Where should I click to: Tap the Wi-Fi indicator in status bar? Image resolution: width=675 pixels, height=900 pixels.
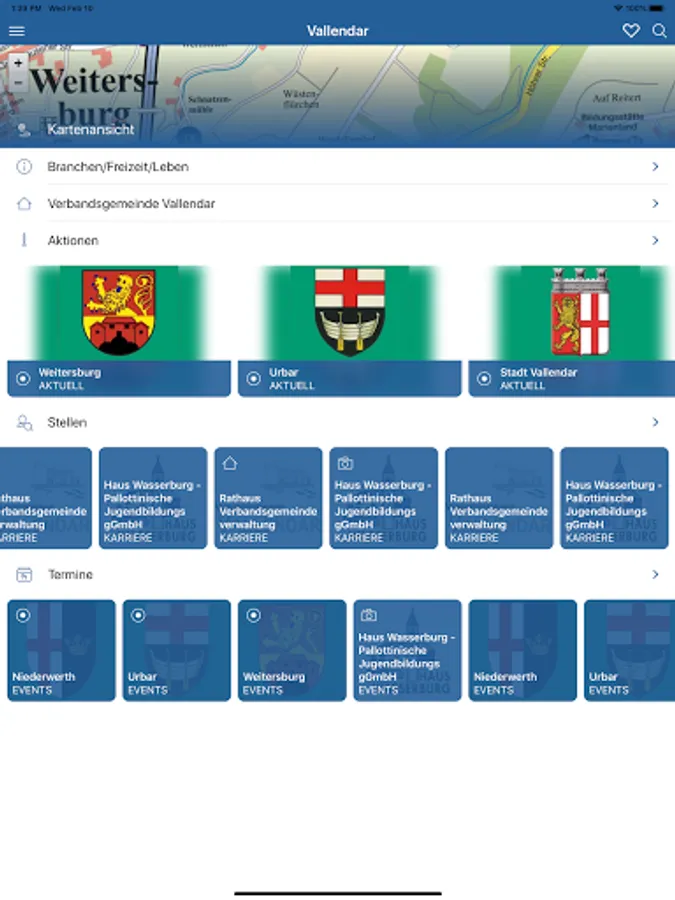pyautogui.click(x=618, y=8)
